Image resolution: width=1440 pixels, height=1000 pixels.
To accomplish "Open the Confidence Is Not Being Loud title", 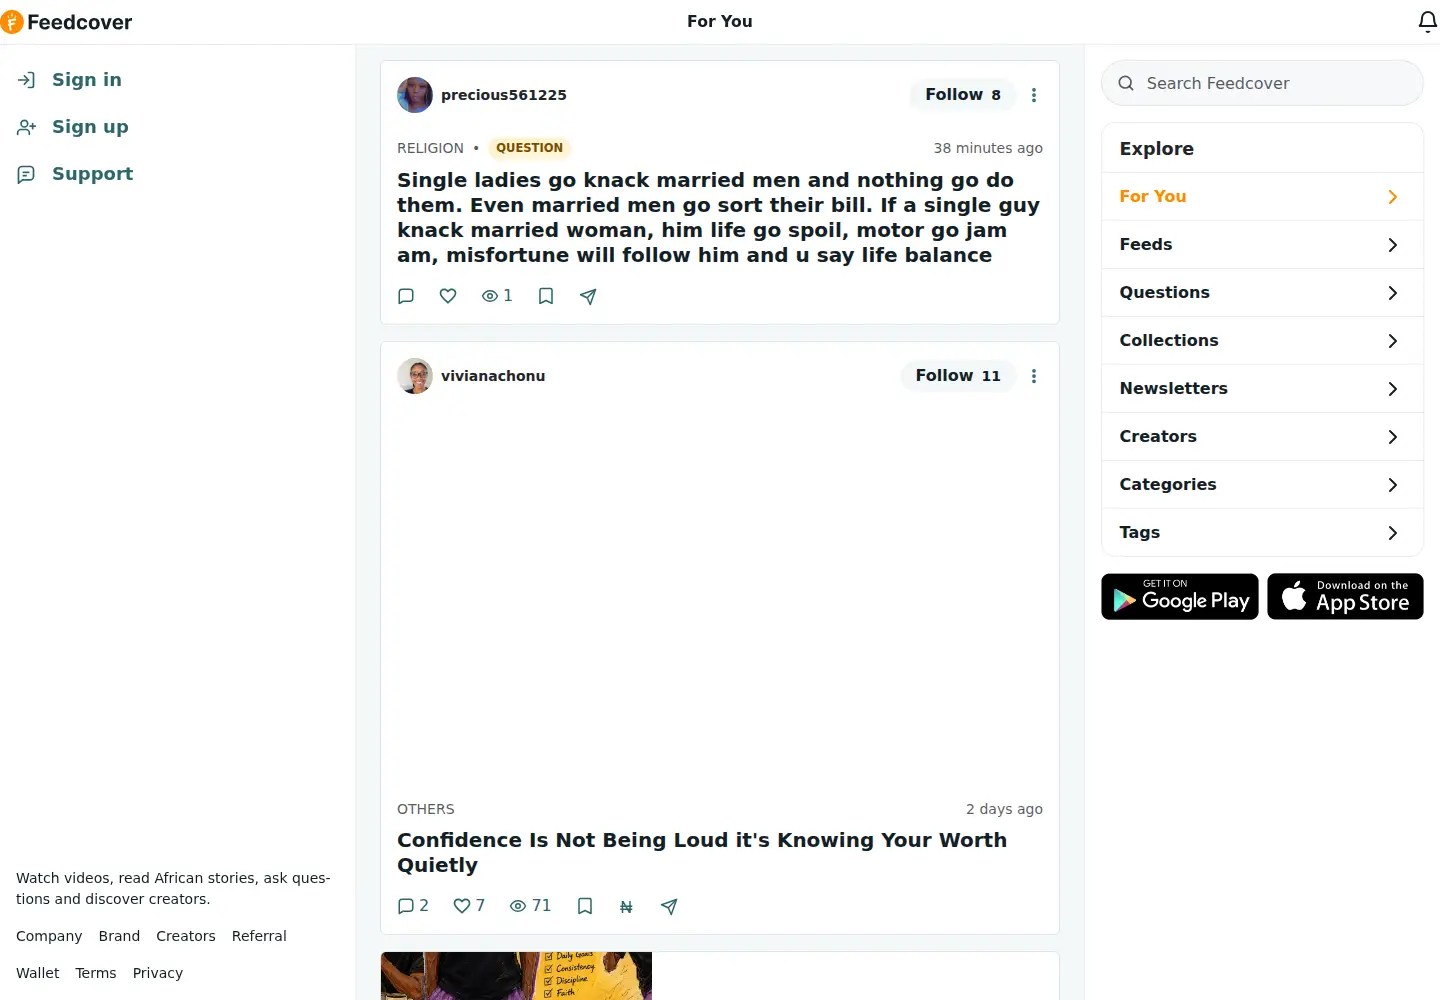I will 702,853.
